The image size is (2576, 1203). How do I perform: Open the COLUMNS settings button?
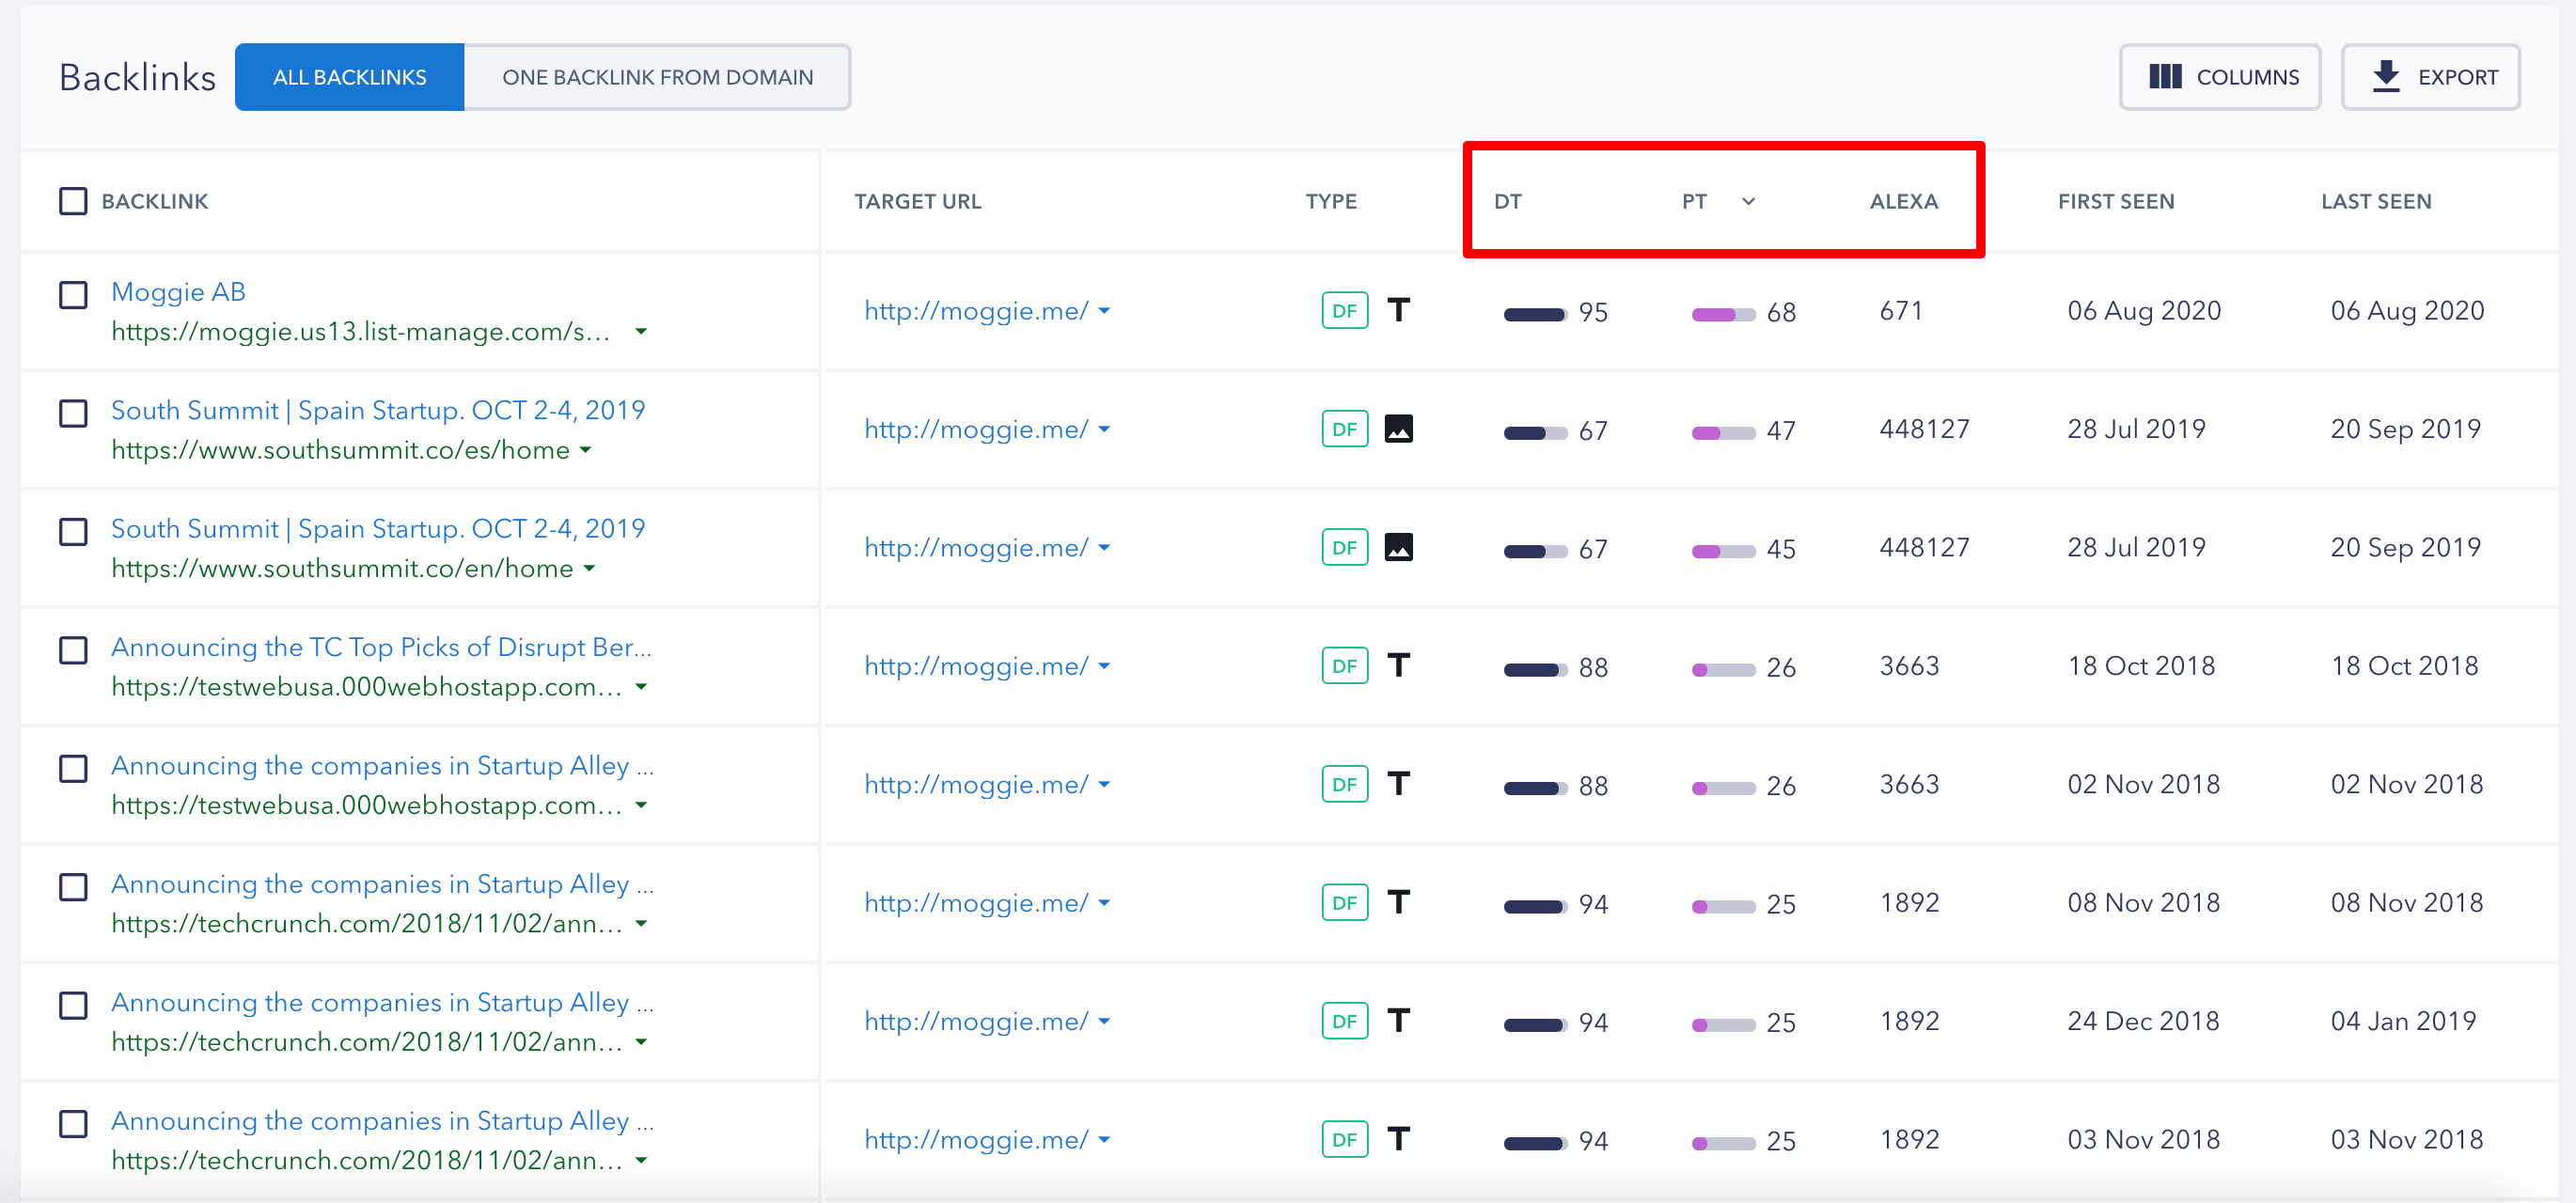[2220, 77]
